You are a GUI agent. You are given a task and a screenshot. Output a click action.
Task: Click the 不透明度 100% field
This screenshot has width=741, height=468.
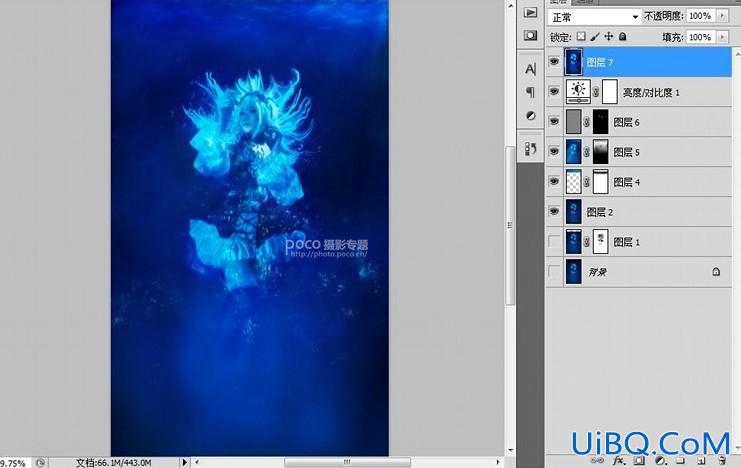701,16
